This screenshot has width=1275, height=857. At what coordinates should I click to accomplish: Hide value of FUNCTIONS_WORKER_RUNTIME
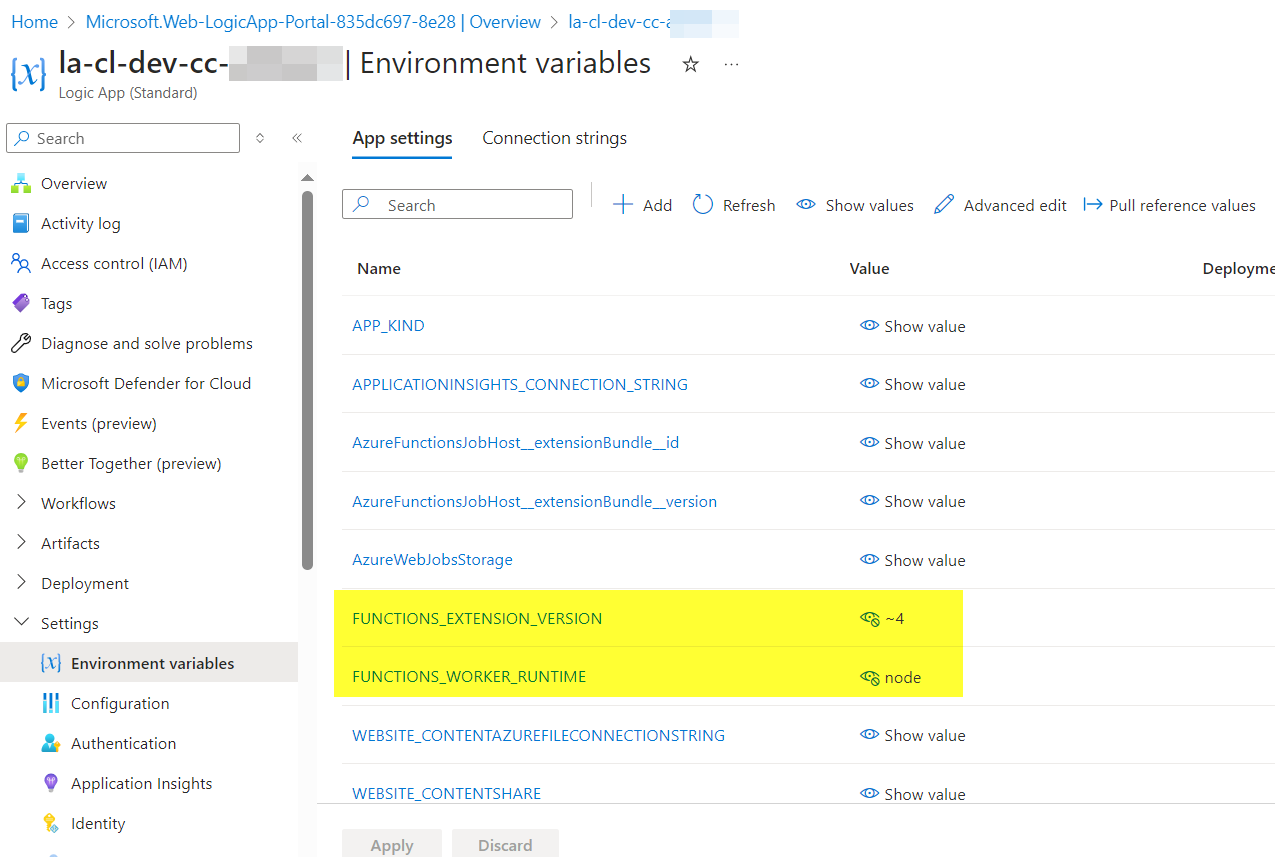(869, 677)
